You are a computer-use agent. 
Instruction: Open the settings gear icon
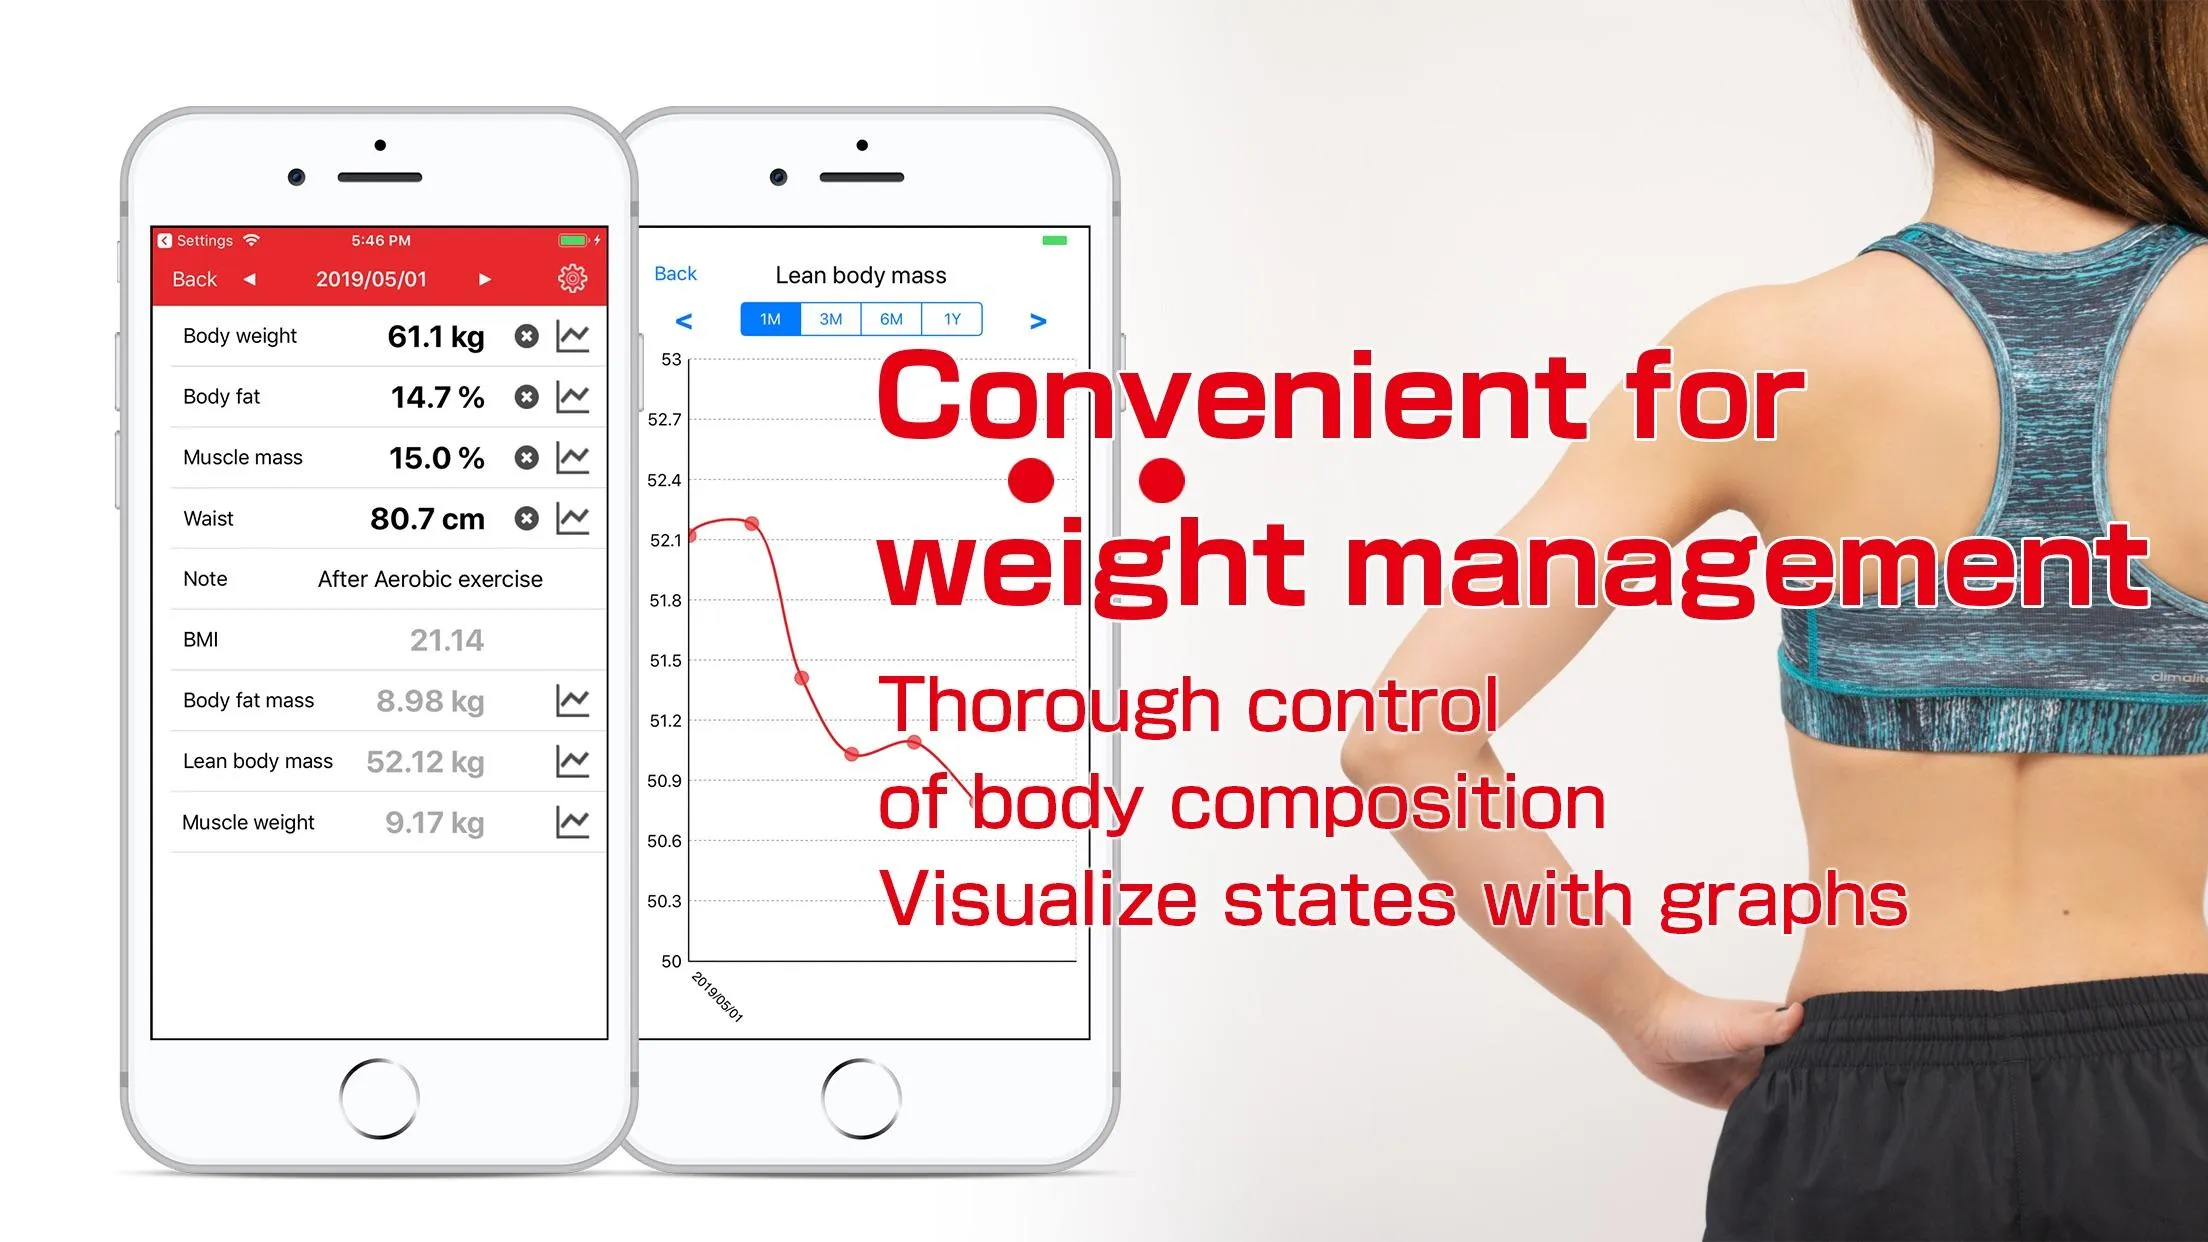point(572,278)
